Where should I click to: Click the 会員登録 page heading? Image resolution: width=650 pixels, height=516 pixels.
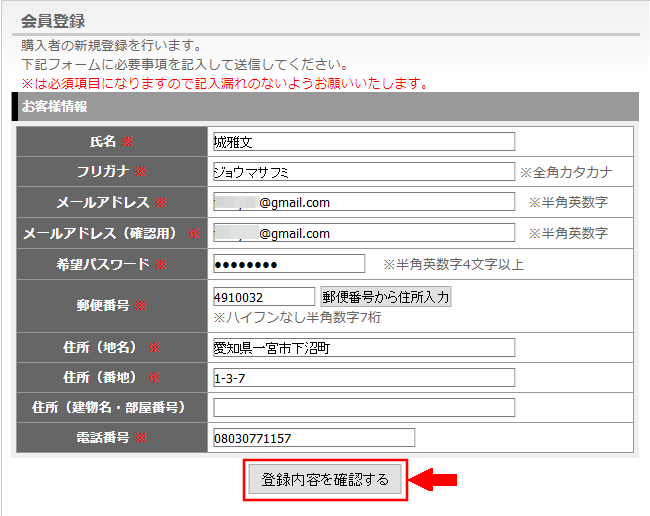point(53,21)
